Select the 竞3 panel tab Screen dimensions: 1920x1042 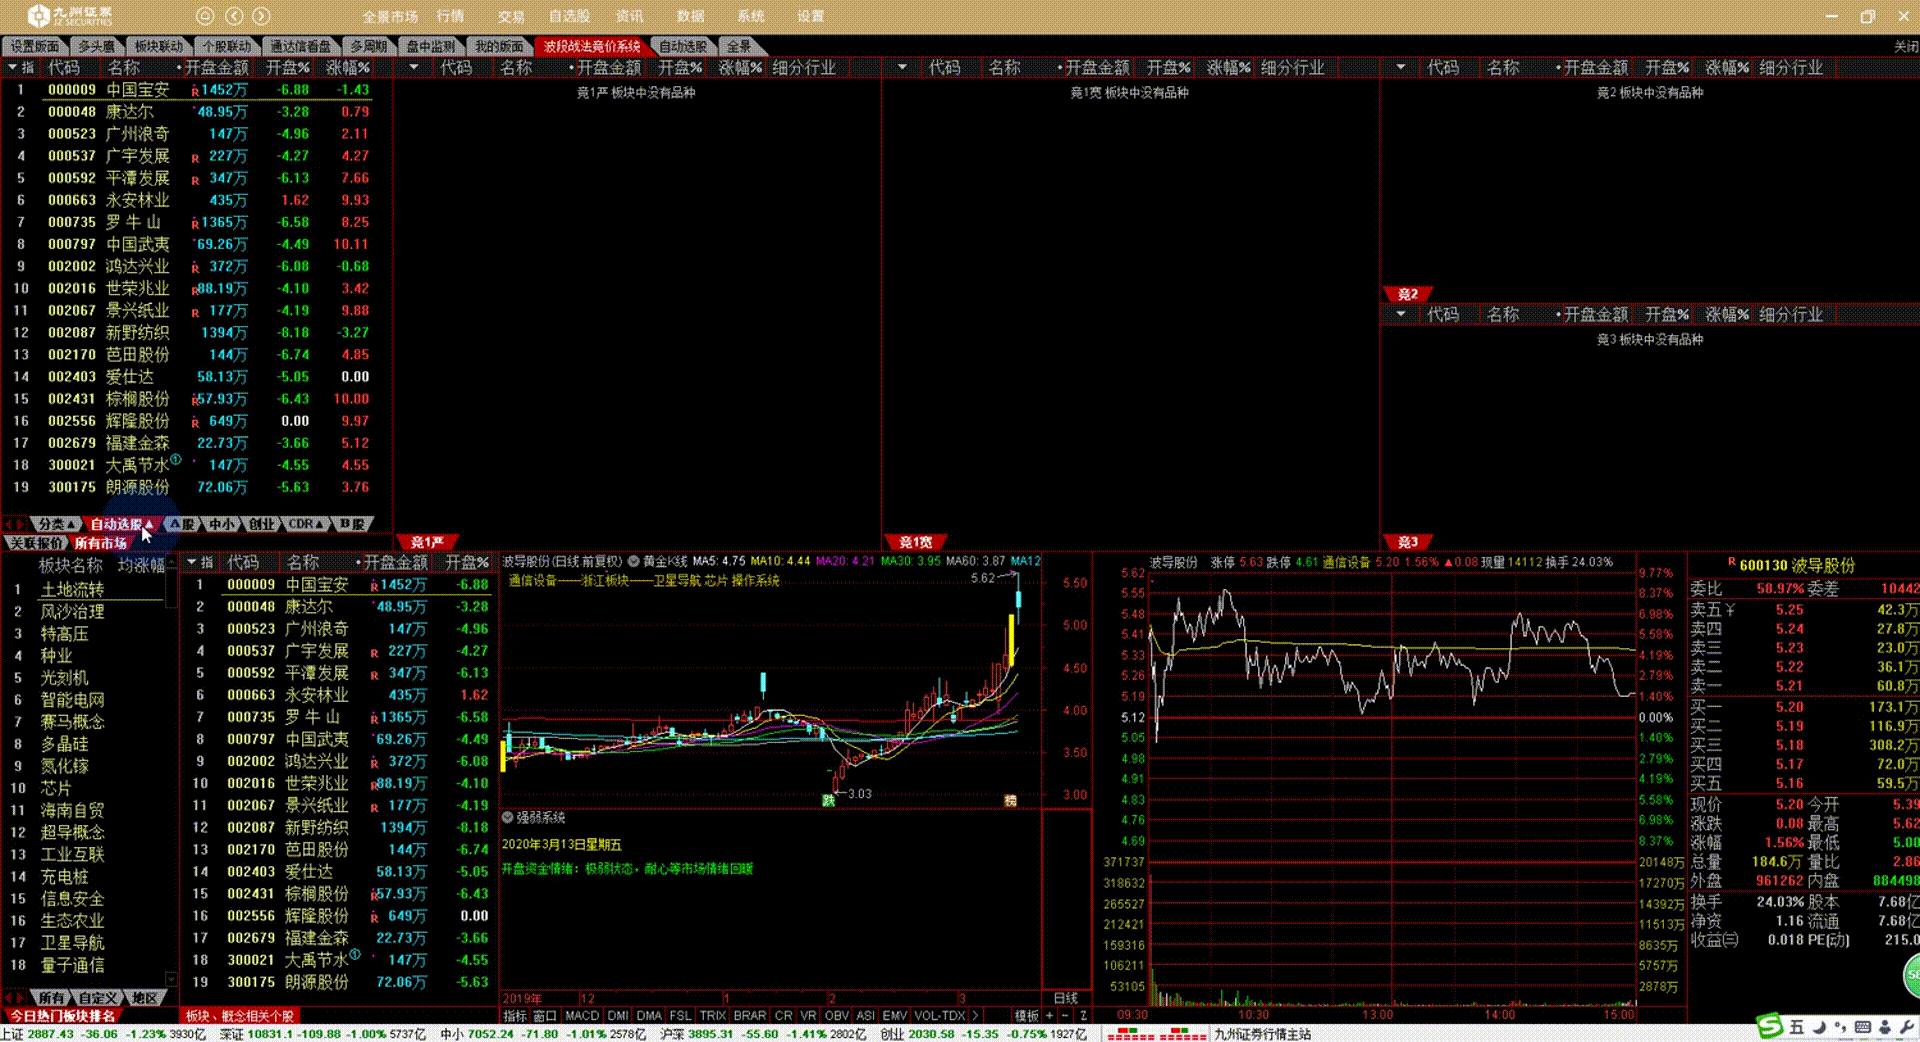coord(1408,542)
